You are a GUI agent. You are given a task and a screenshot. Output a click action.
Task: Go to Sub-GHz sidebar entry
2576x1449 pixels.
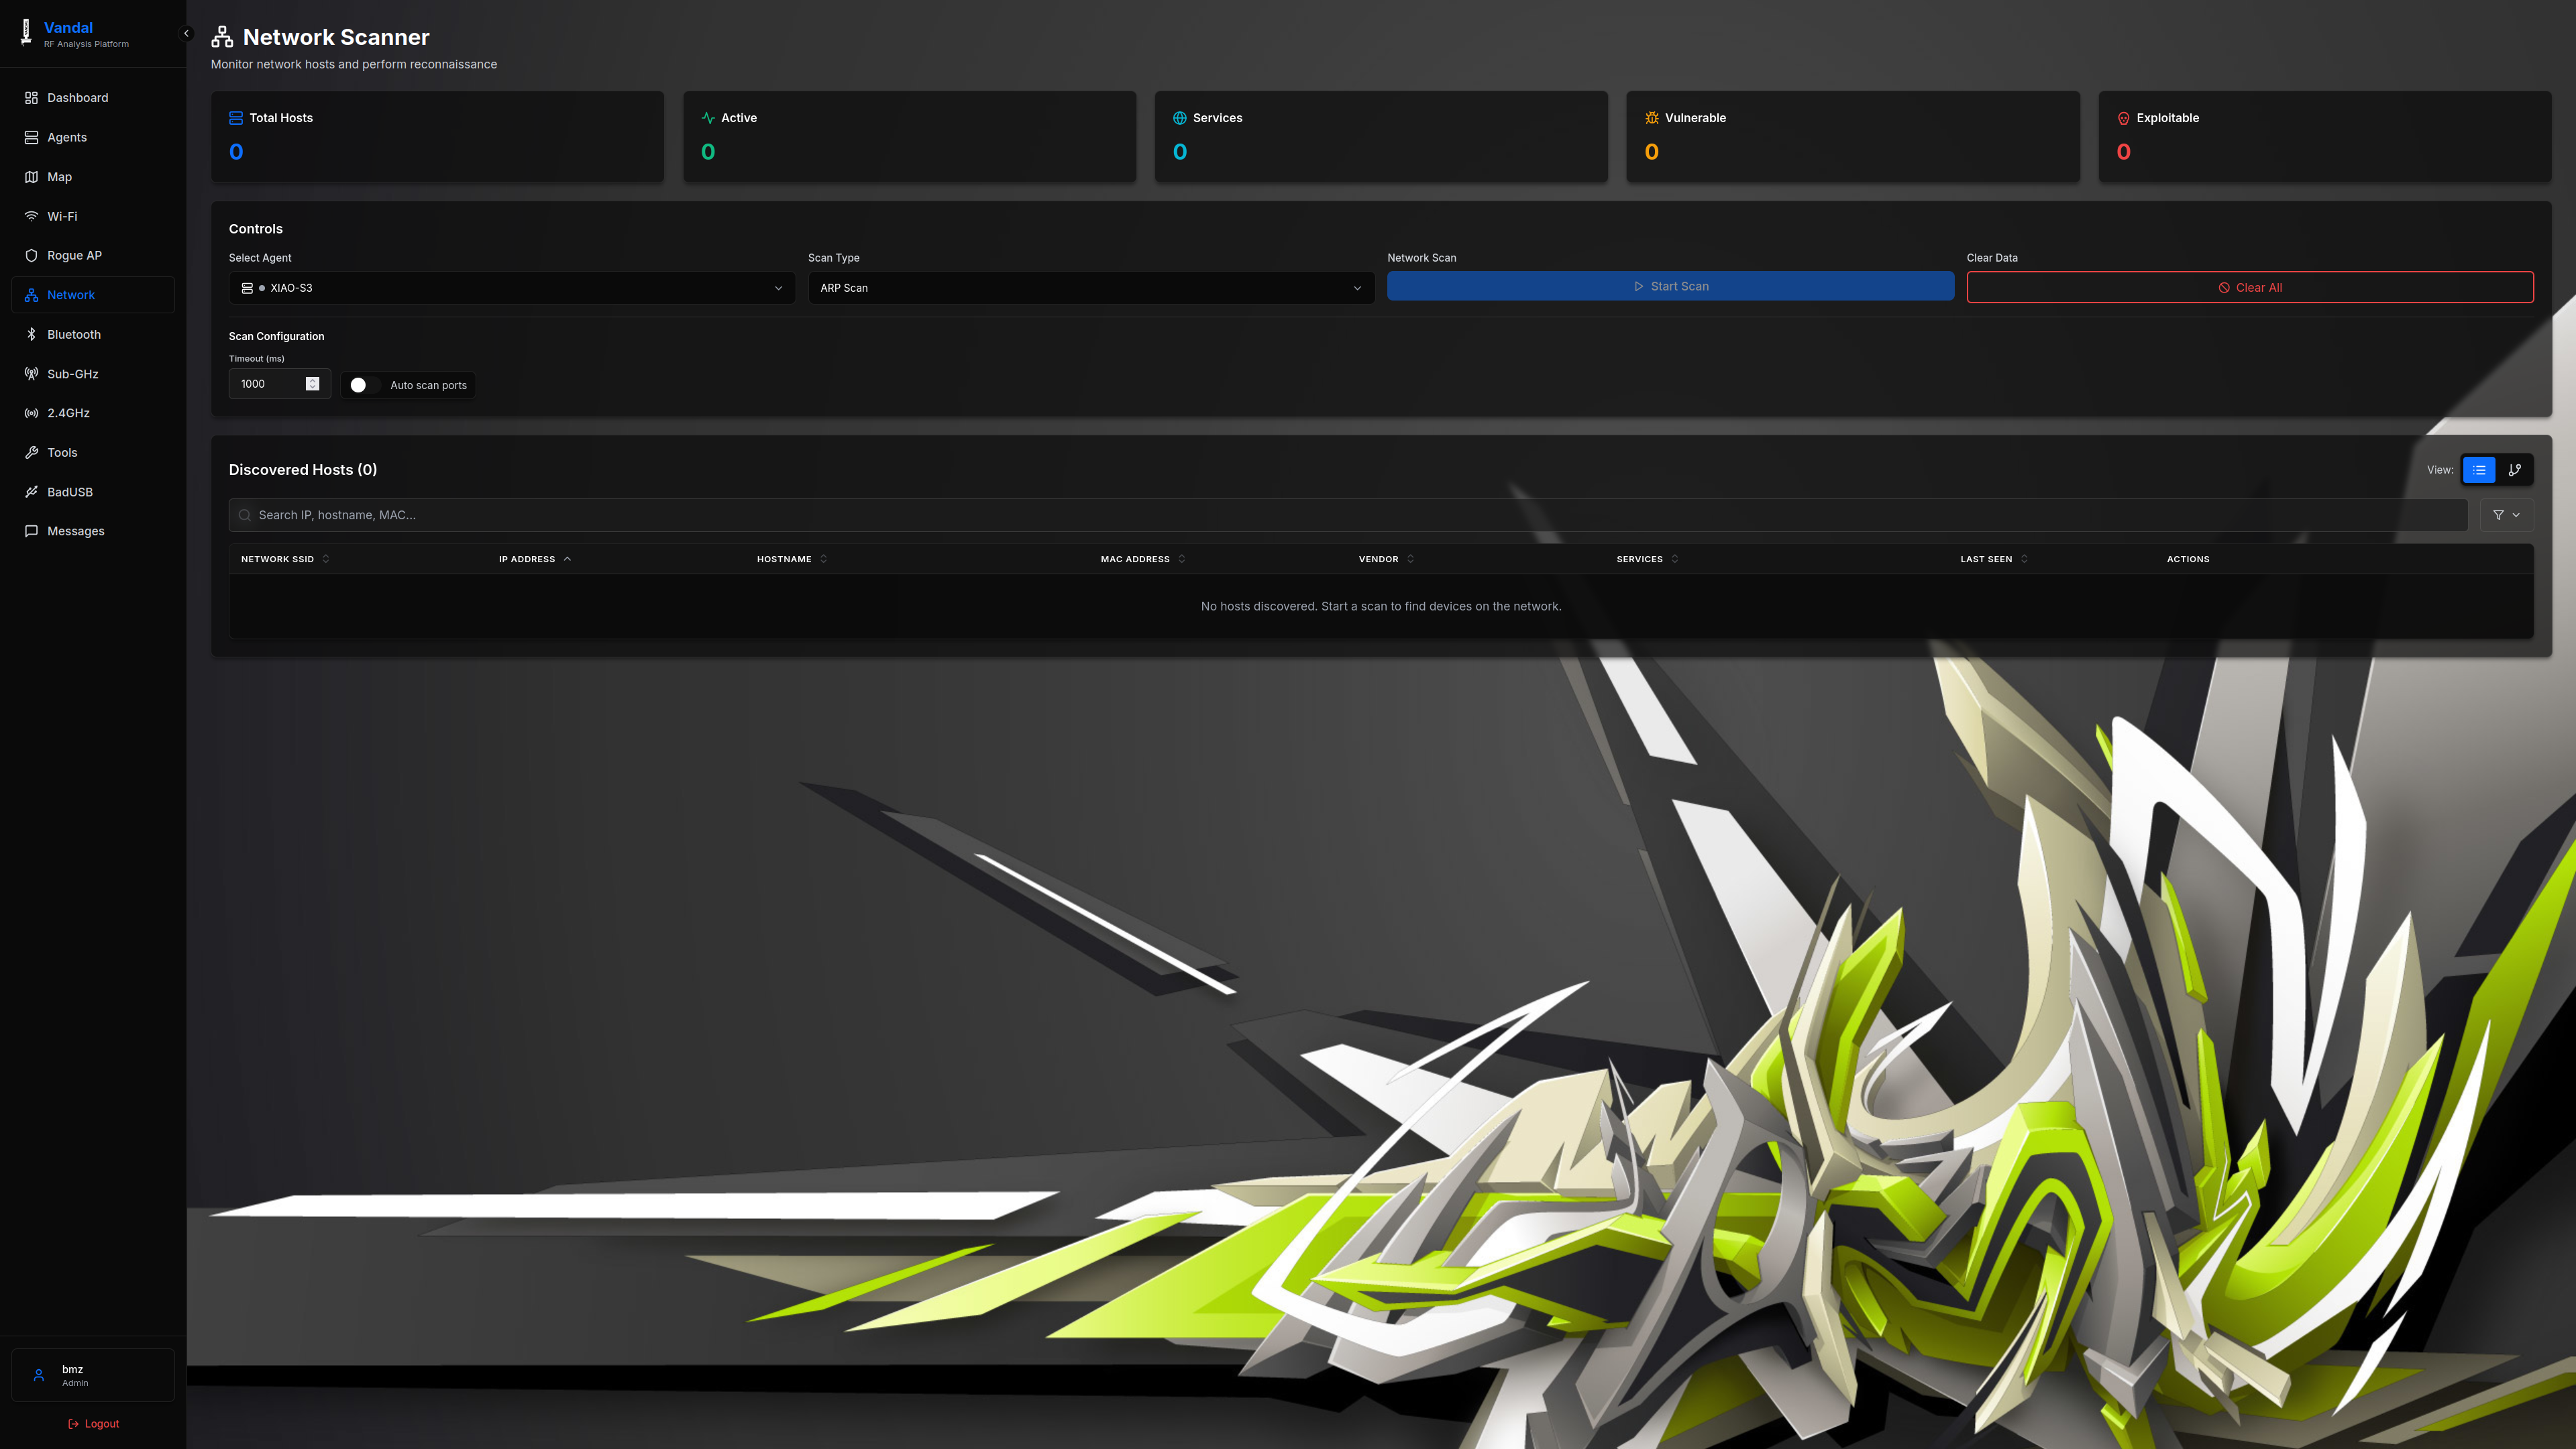(72, 374)
